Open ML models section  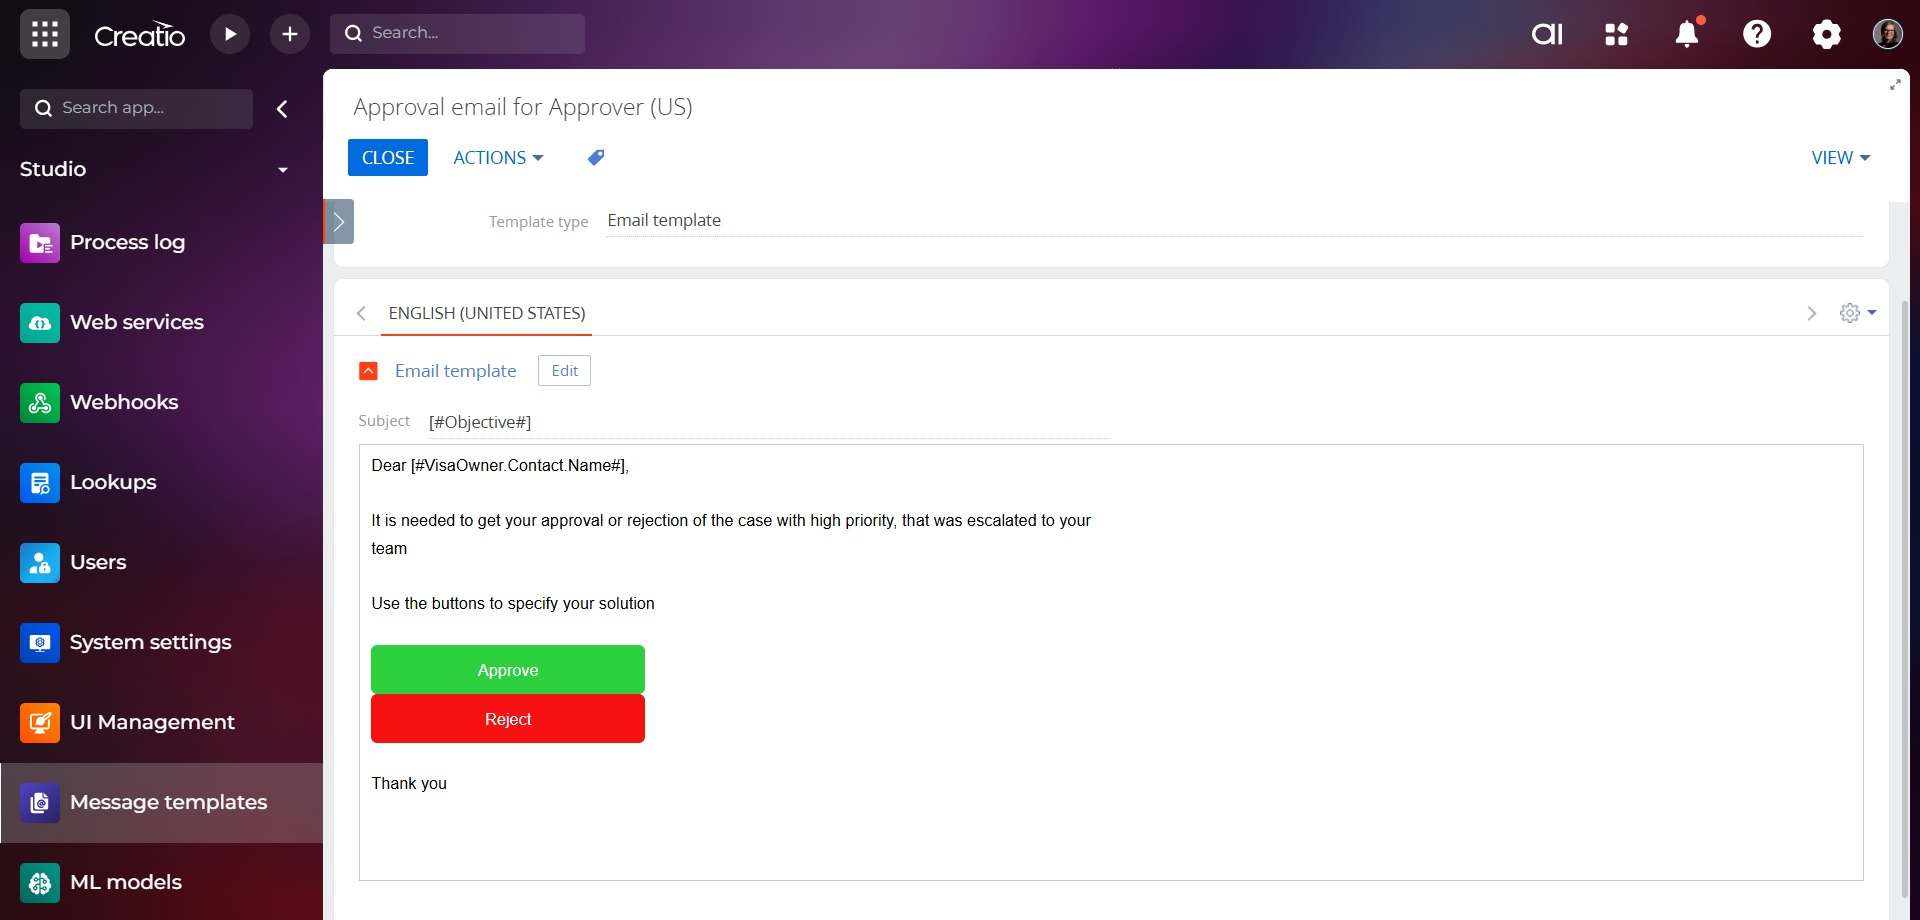162,883
